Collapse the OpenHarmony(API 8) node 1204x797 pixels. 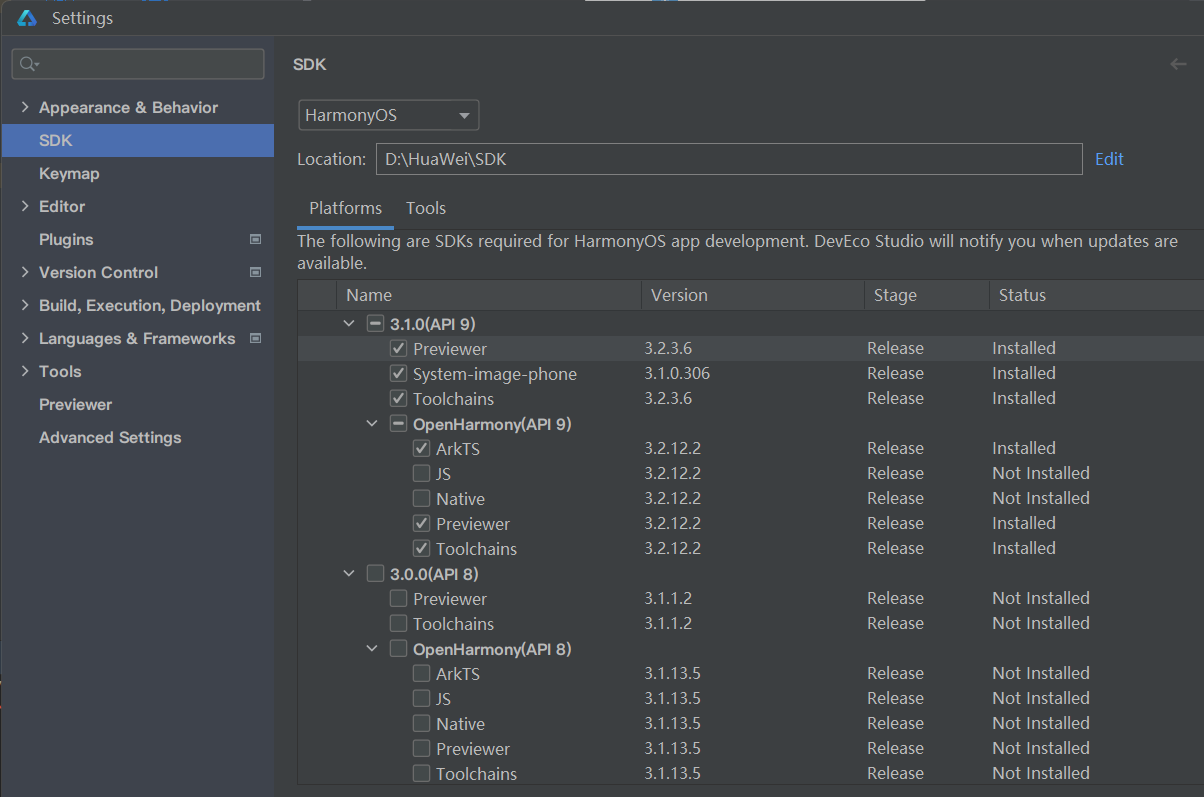pyautogui.click(x=371, y=649)
